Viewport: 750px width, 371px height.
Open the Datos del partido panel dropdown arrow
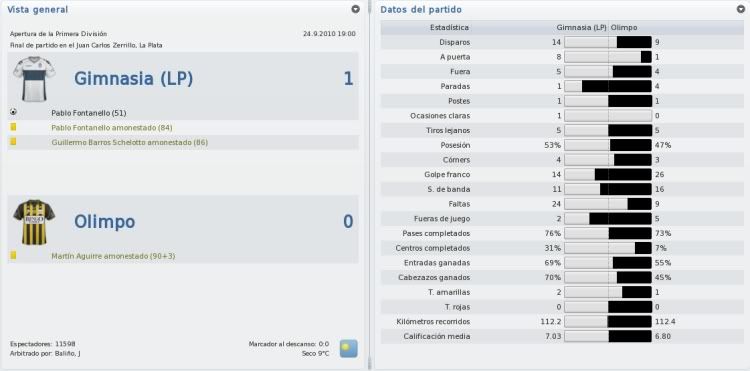pyautogui.click(x=741, y=9)
